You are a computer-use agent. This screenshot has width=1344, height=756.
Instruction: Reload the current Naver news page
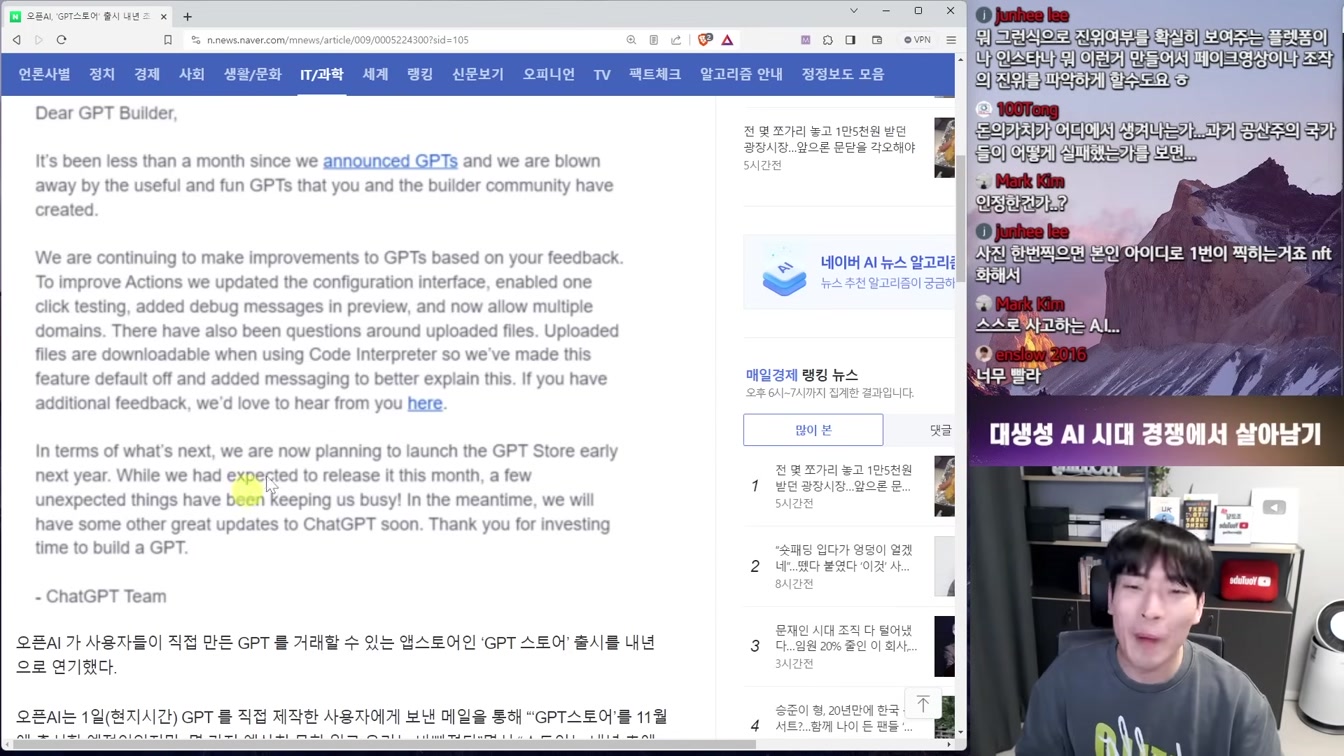[61, 40]
